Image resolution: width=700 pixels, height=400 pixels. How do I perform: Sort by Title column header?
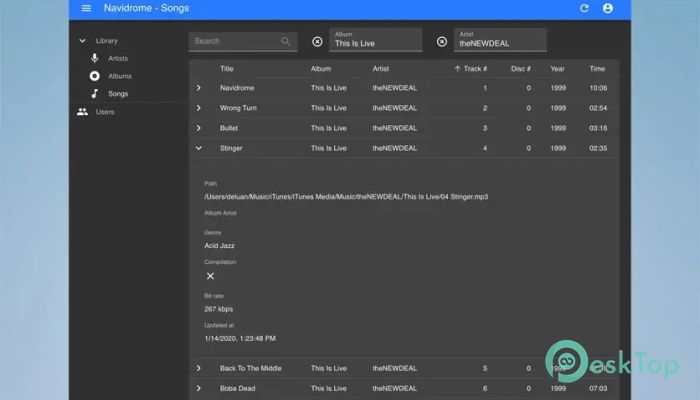pyautogui.click(x=226, y=69)
